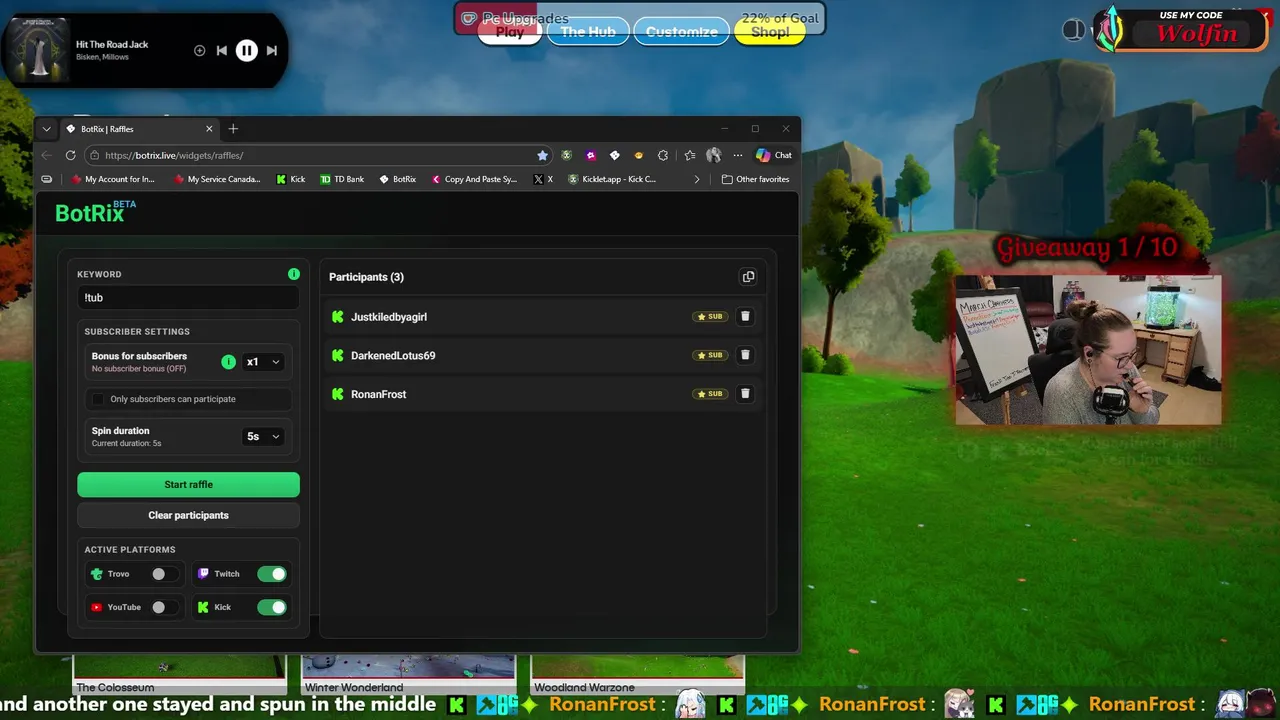The width and height of the screenshot is (1280, 720).
Task: Open the Other favorites folder
Action: (755, 179)
